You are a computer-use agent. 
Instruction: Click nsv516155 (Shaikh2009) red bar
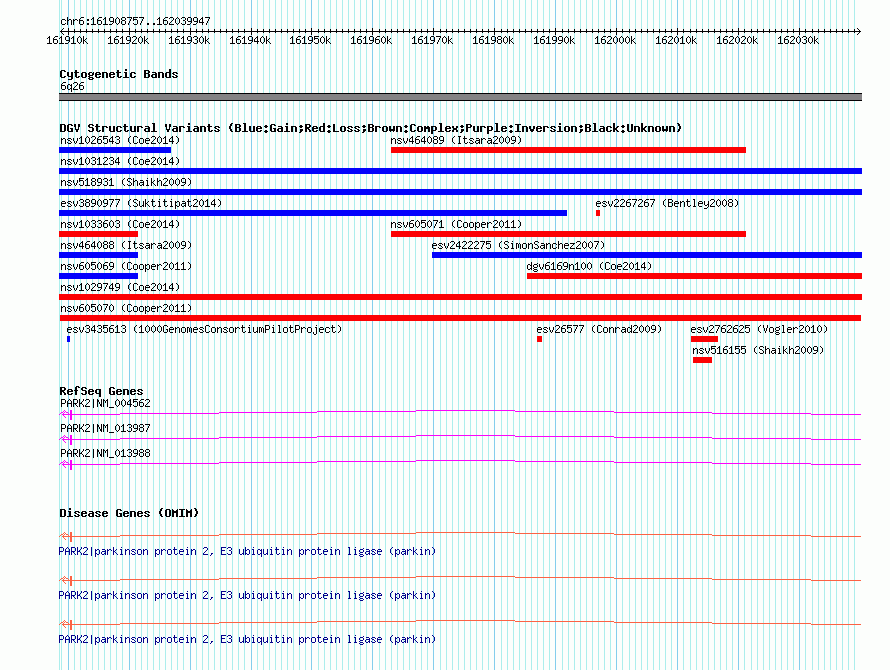pyautogui.click(x=702, y=360)
